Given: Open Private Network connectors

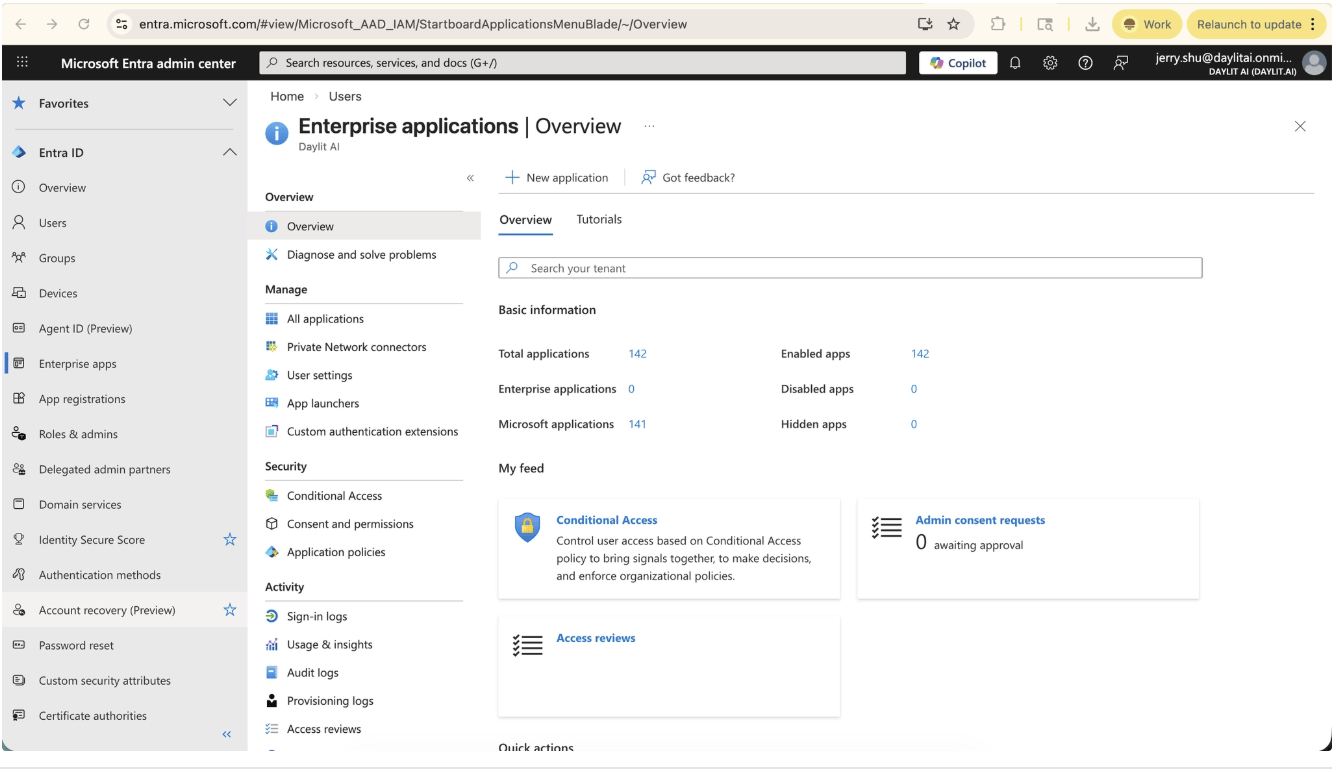Looking at the screenshot, I should point(356,347).
